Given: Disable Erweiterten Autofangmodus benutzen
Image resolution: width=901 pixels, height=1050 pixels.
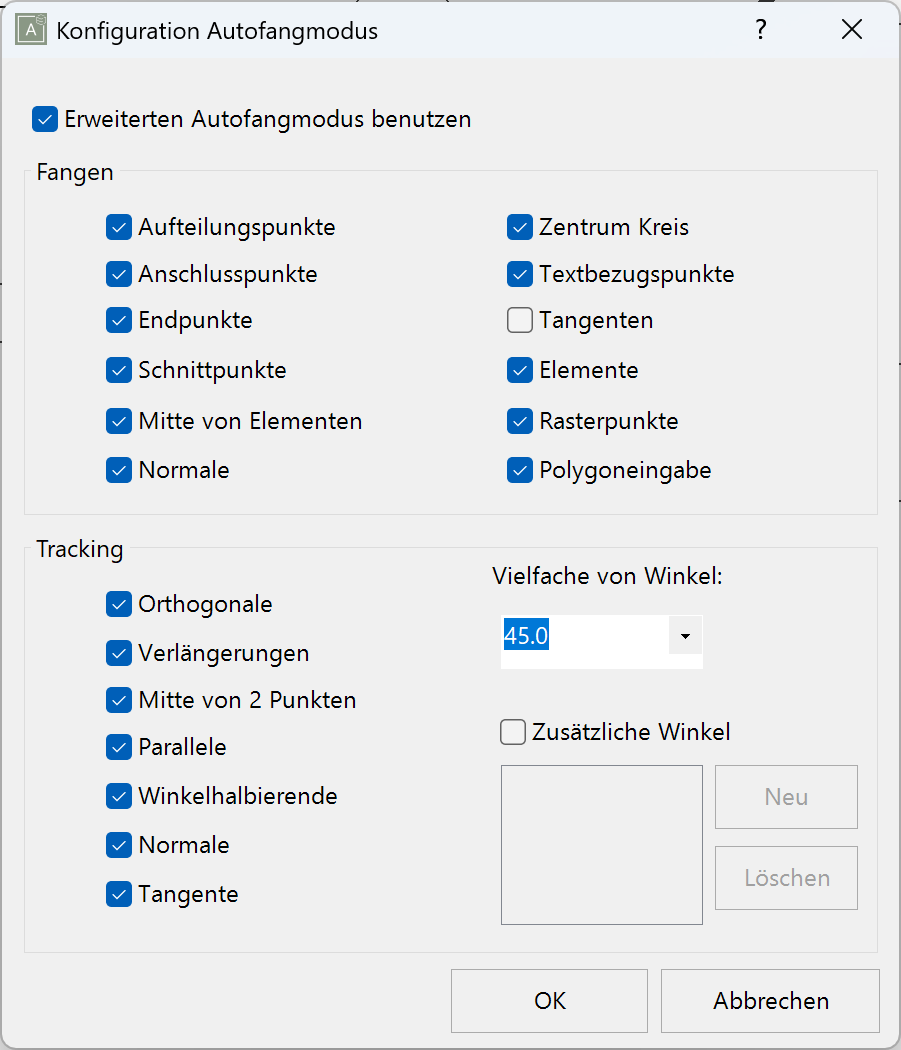Looking at the screenshot, I should (x=44, y=119).
